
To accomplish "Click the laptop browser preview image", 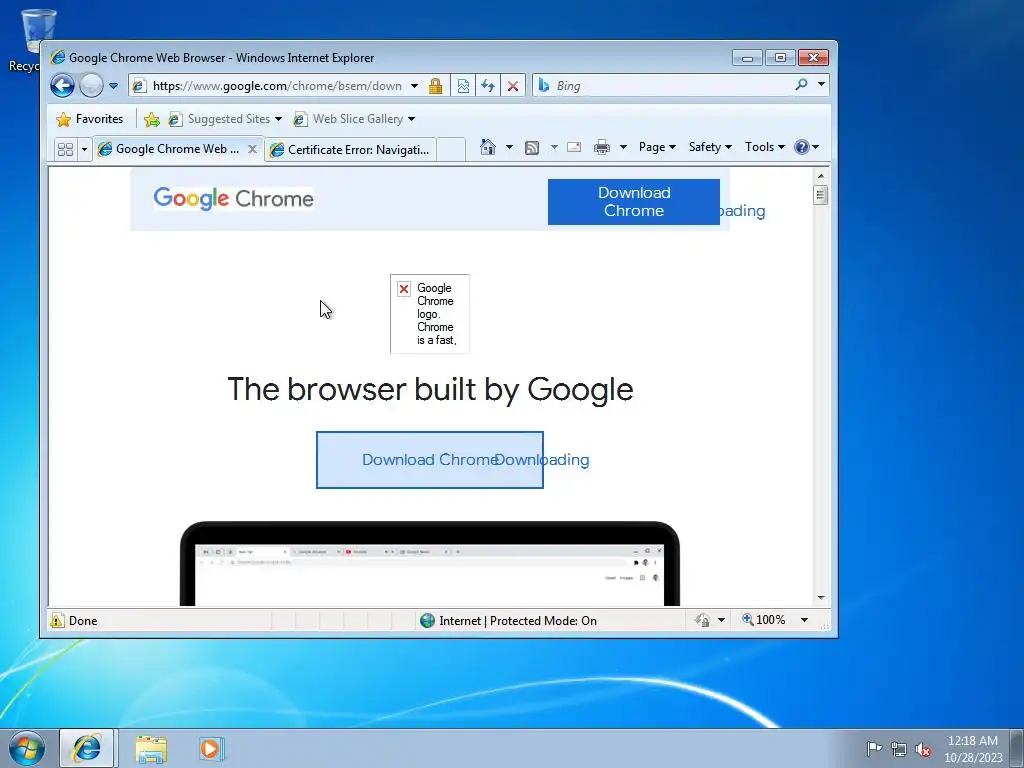I will [430, 564].
